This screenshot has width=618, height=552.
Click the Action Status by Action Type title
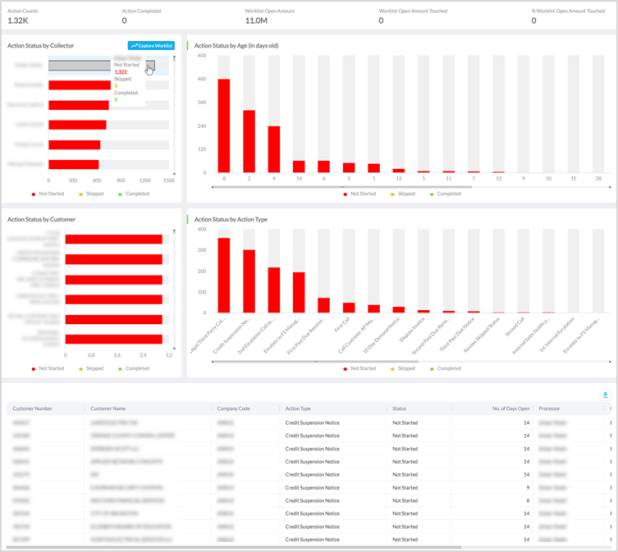coord(231,219)
